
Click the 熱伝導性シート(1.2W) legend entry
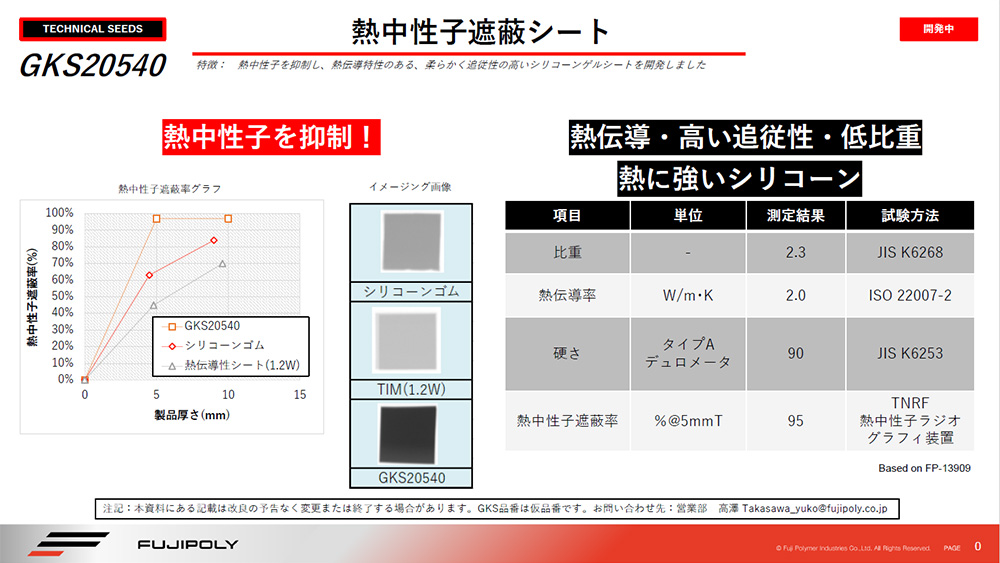tap(231, 365)
